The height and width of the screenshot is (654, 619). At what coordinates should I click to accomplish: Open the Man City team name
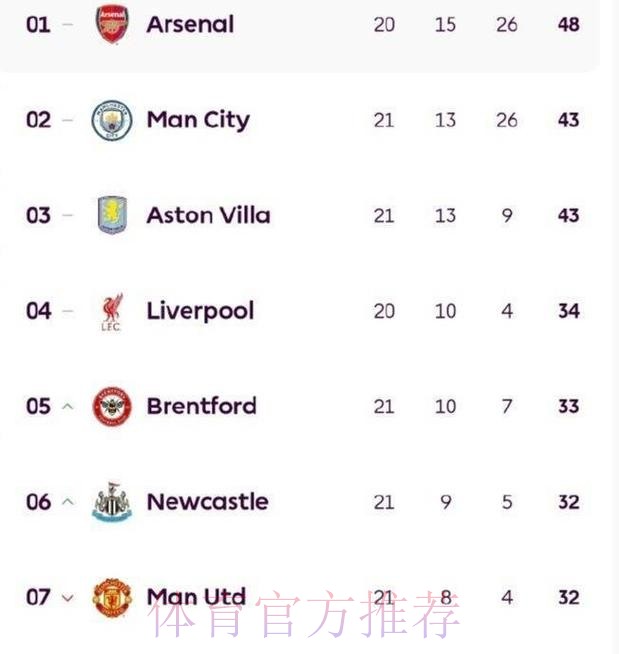coord(198,120)
